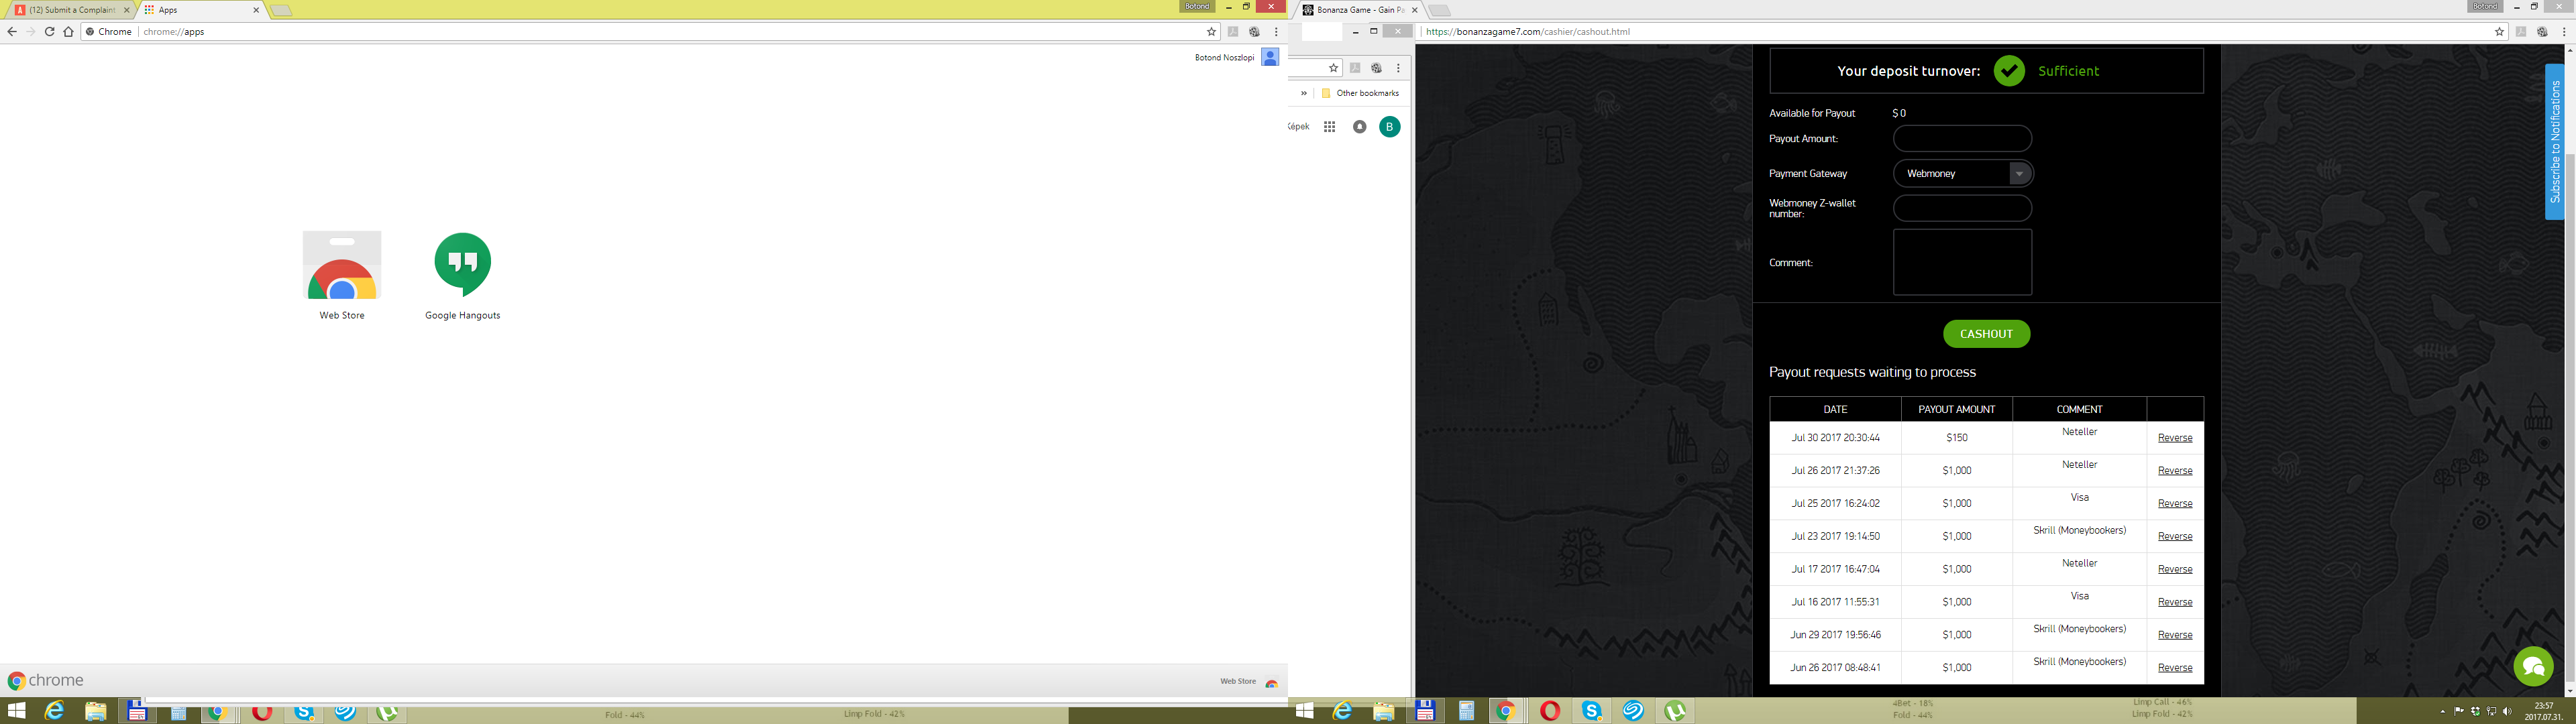
Task: Click Botond profile button in Apps window
Action: 1197,7
